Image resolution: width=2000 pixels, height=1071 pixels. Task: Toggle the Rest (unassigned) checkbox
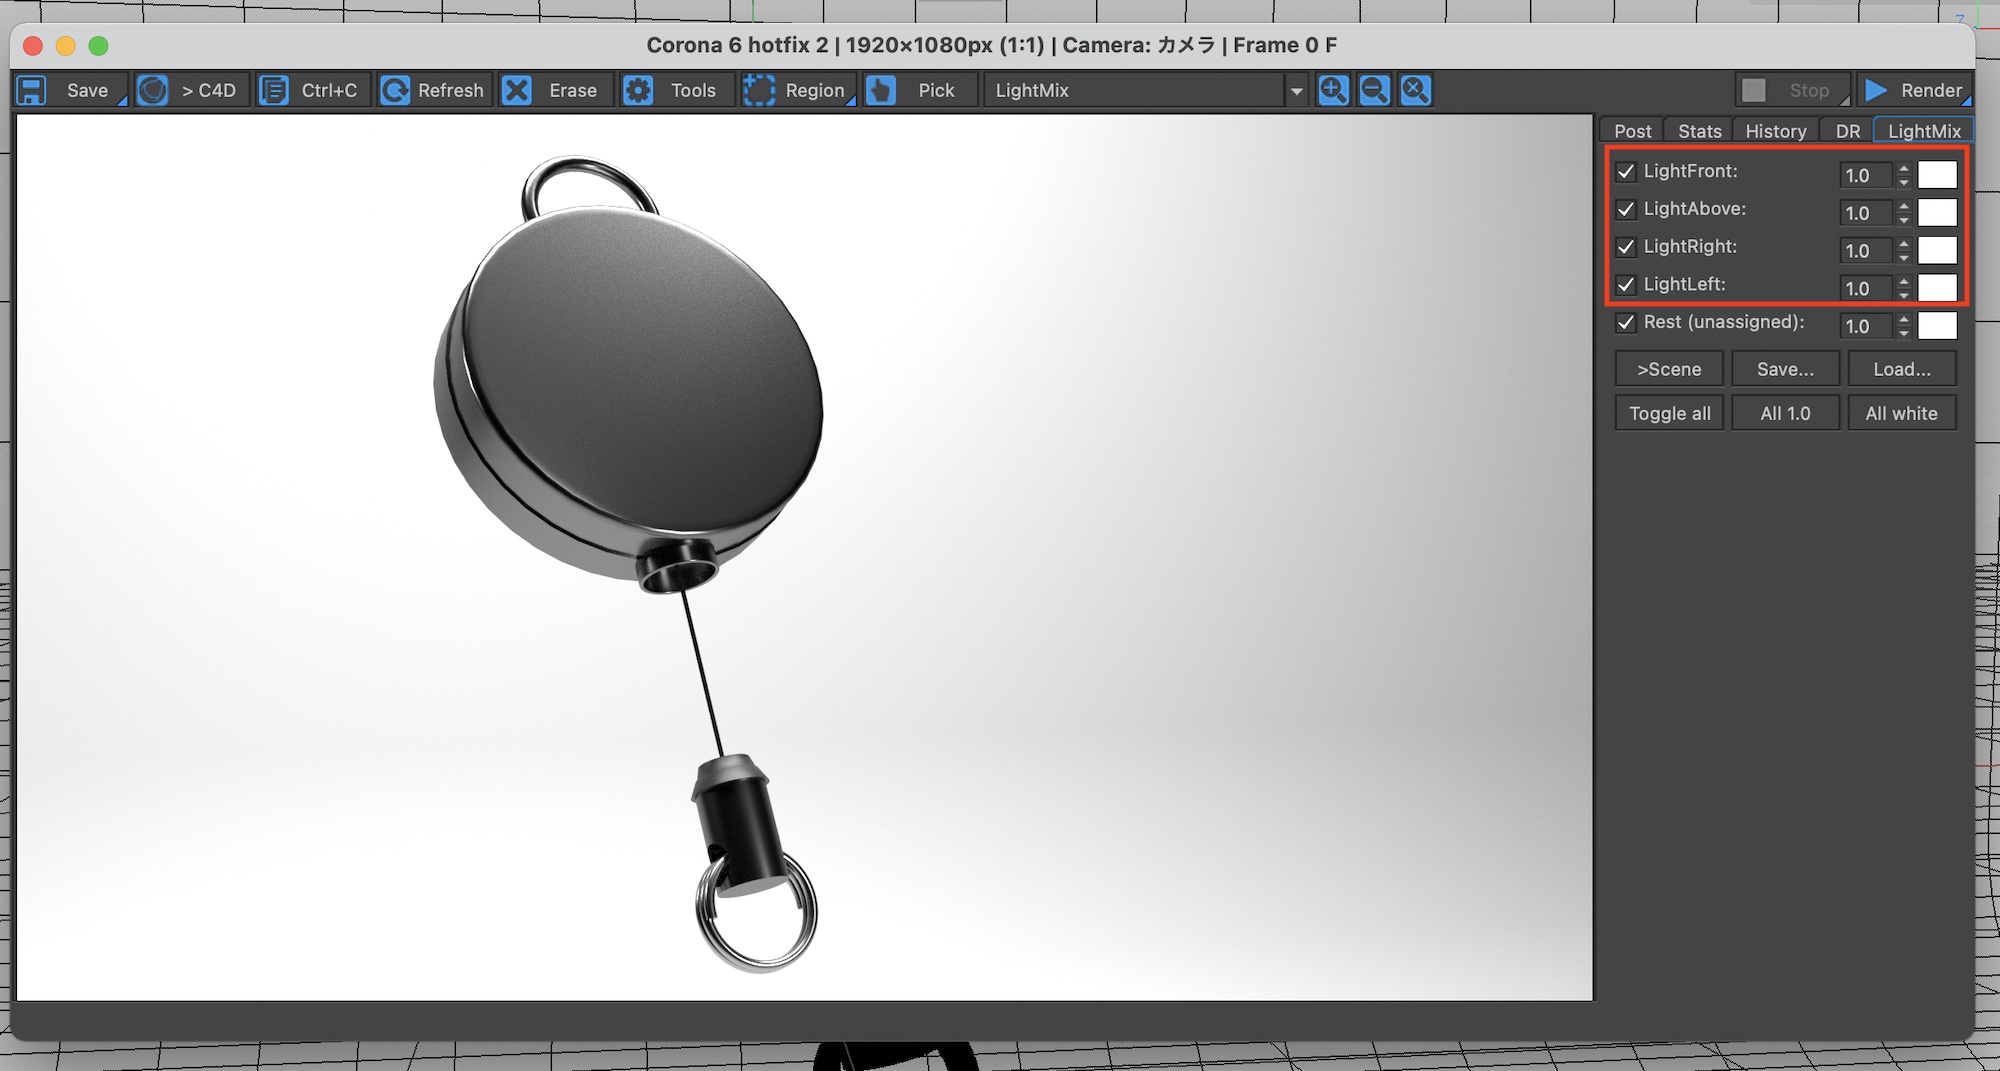point(1626,322)
